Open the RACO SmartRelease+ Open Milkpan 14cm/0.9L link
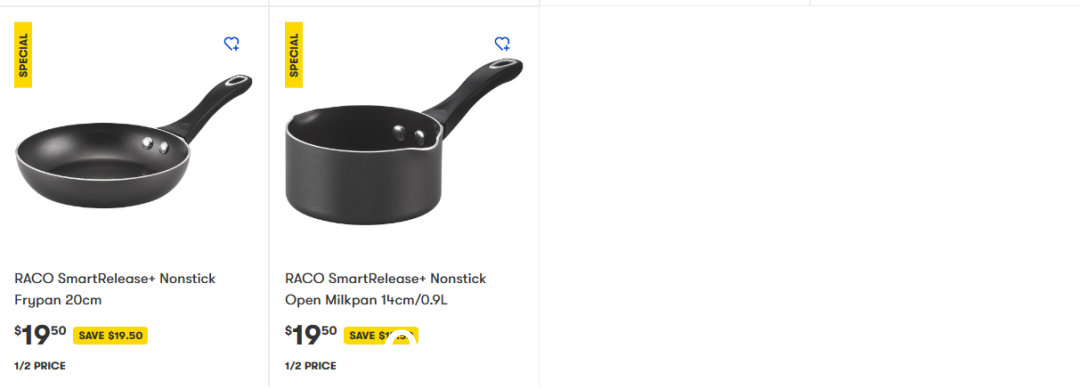Screen dimensions: 1080x389 click(386, 290)
